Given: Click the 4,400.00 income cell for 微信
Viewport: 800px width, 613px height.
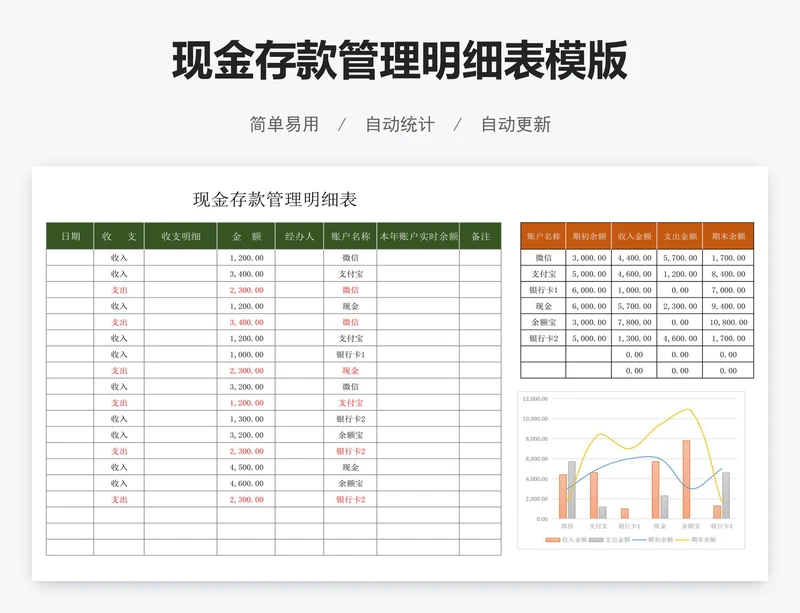Looking at the screenshot, I should tap(634, 258).
